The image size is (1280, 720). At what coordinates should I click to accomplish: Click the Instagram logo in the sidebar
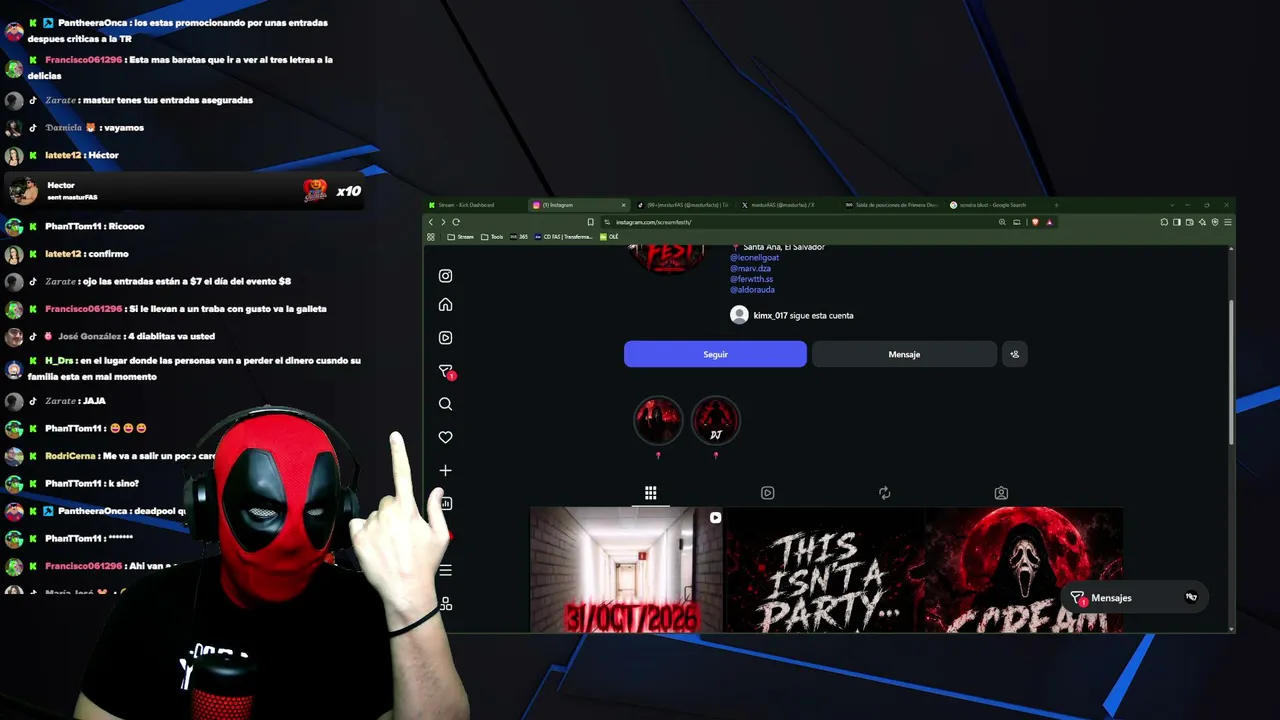point(445,276)
